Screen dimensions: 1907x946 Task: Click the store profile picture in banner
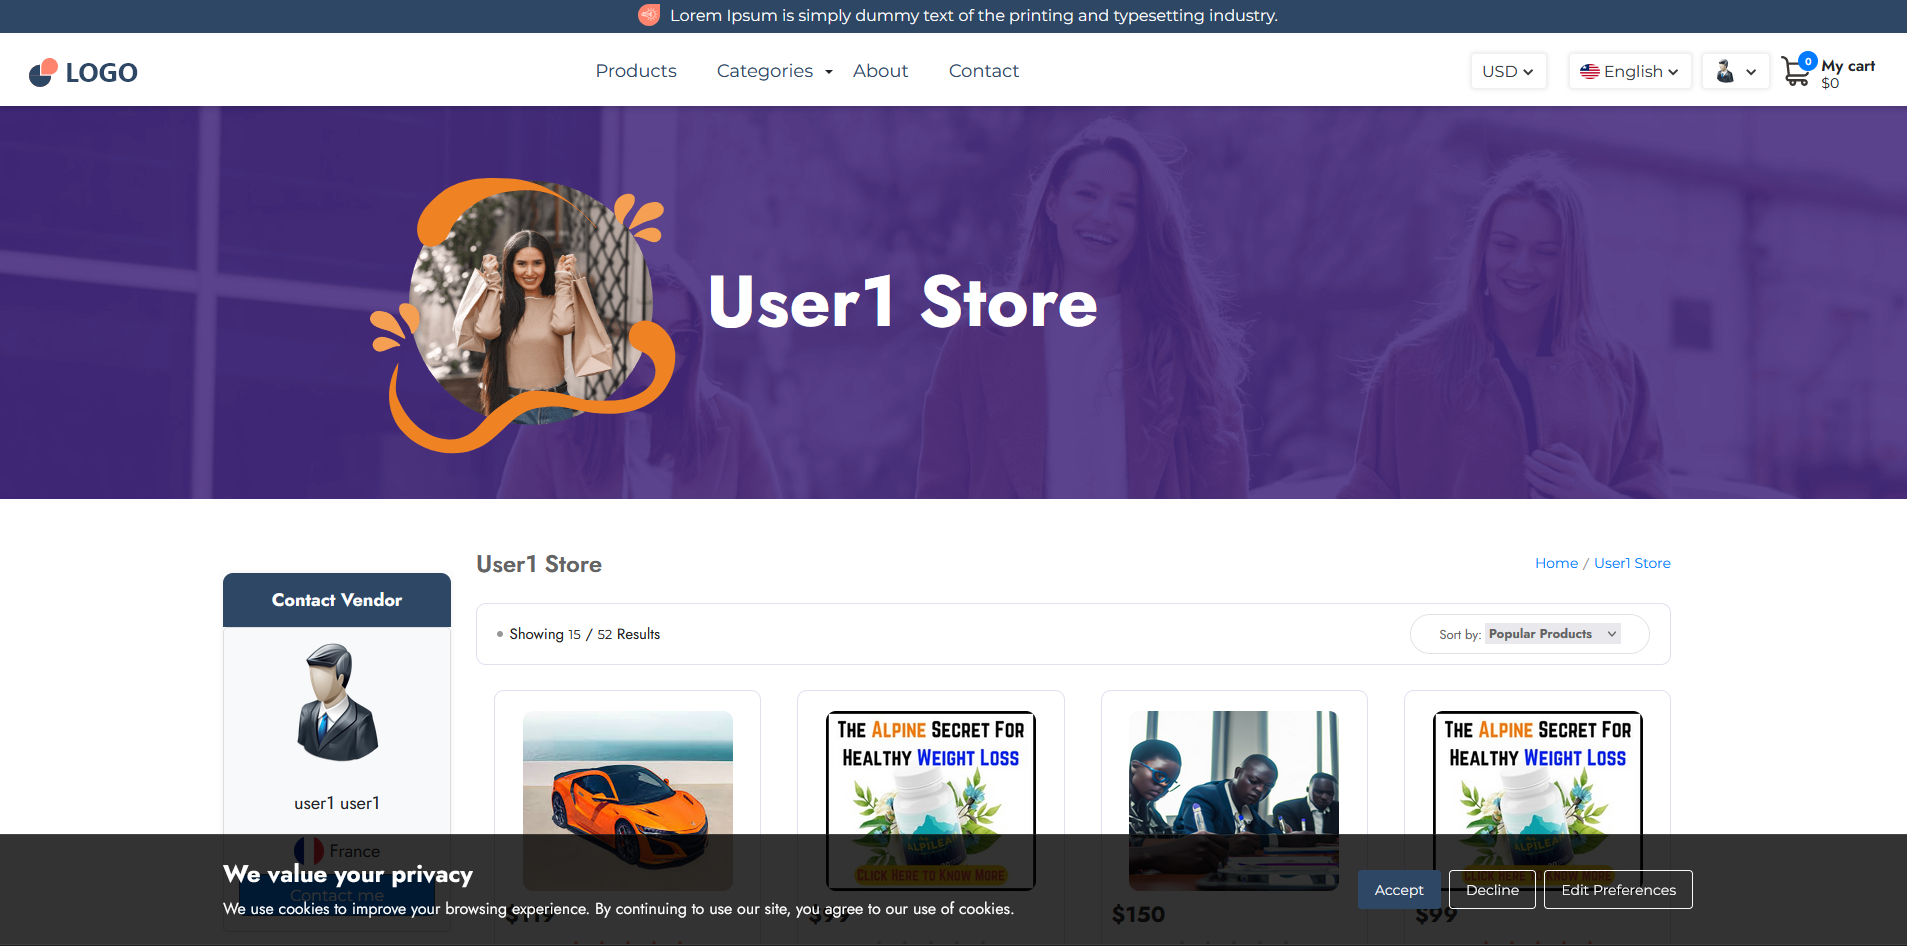tap(531, 303)
